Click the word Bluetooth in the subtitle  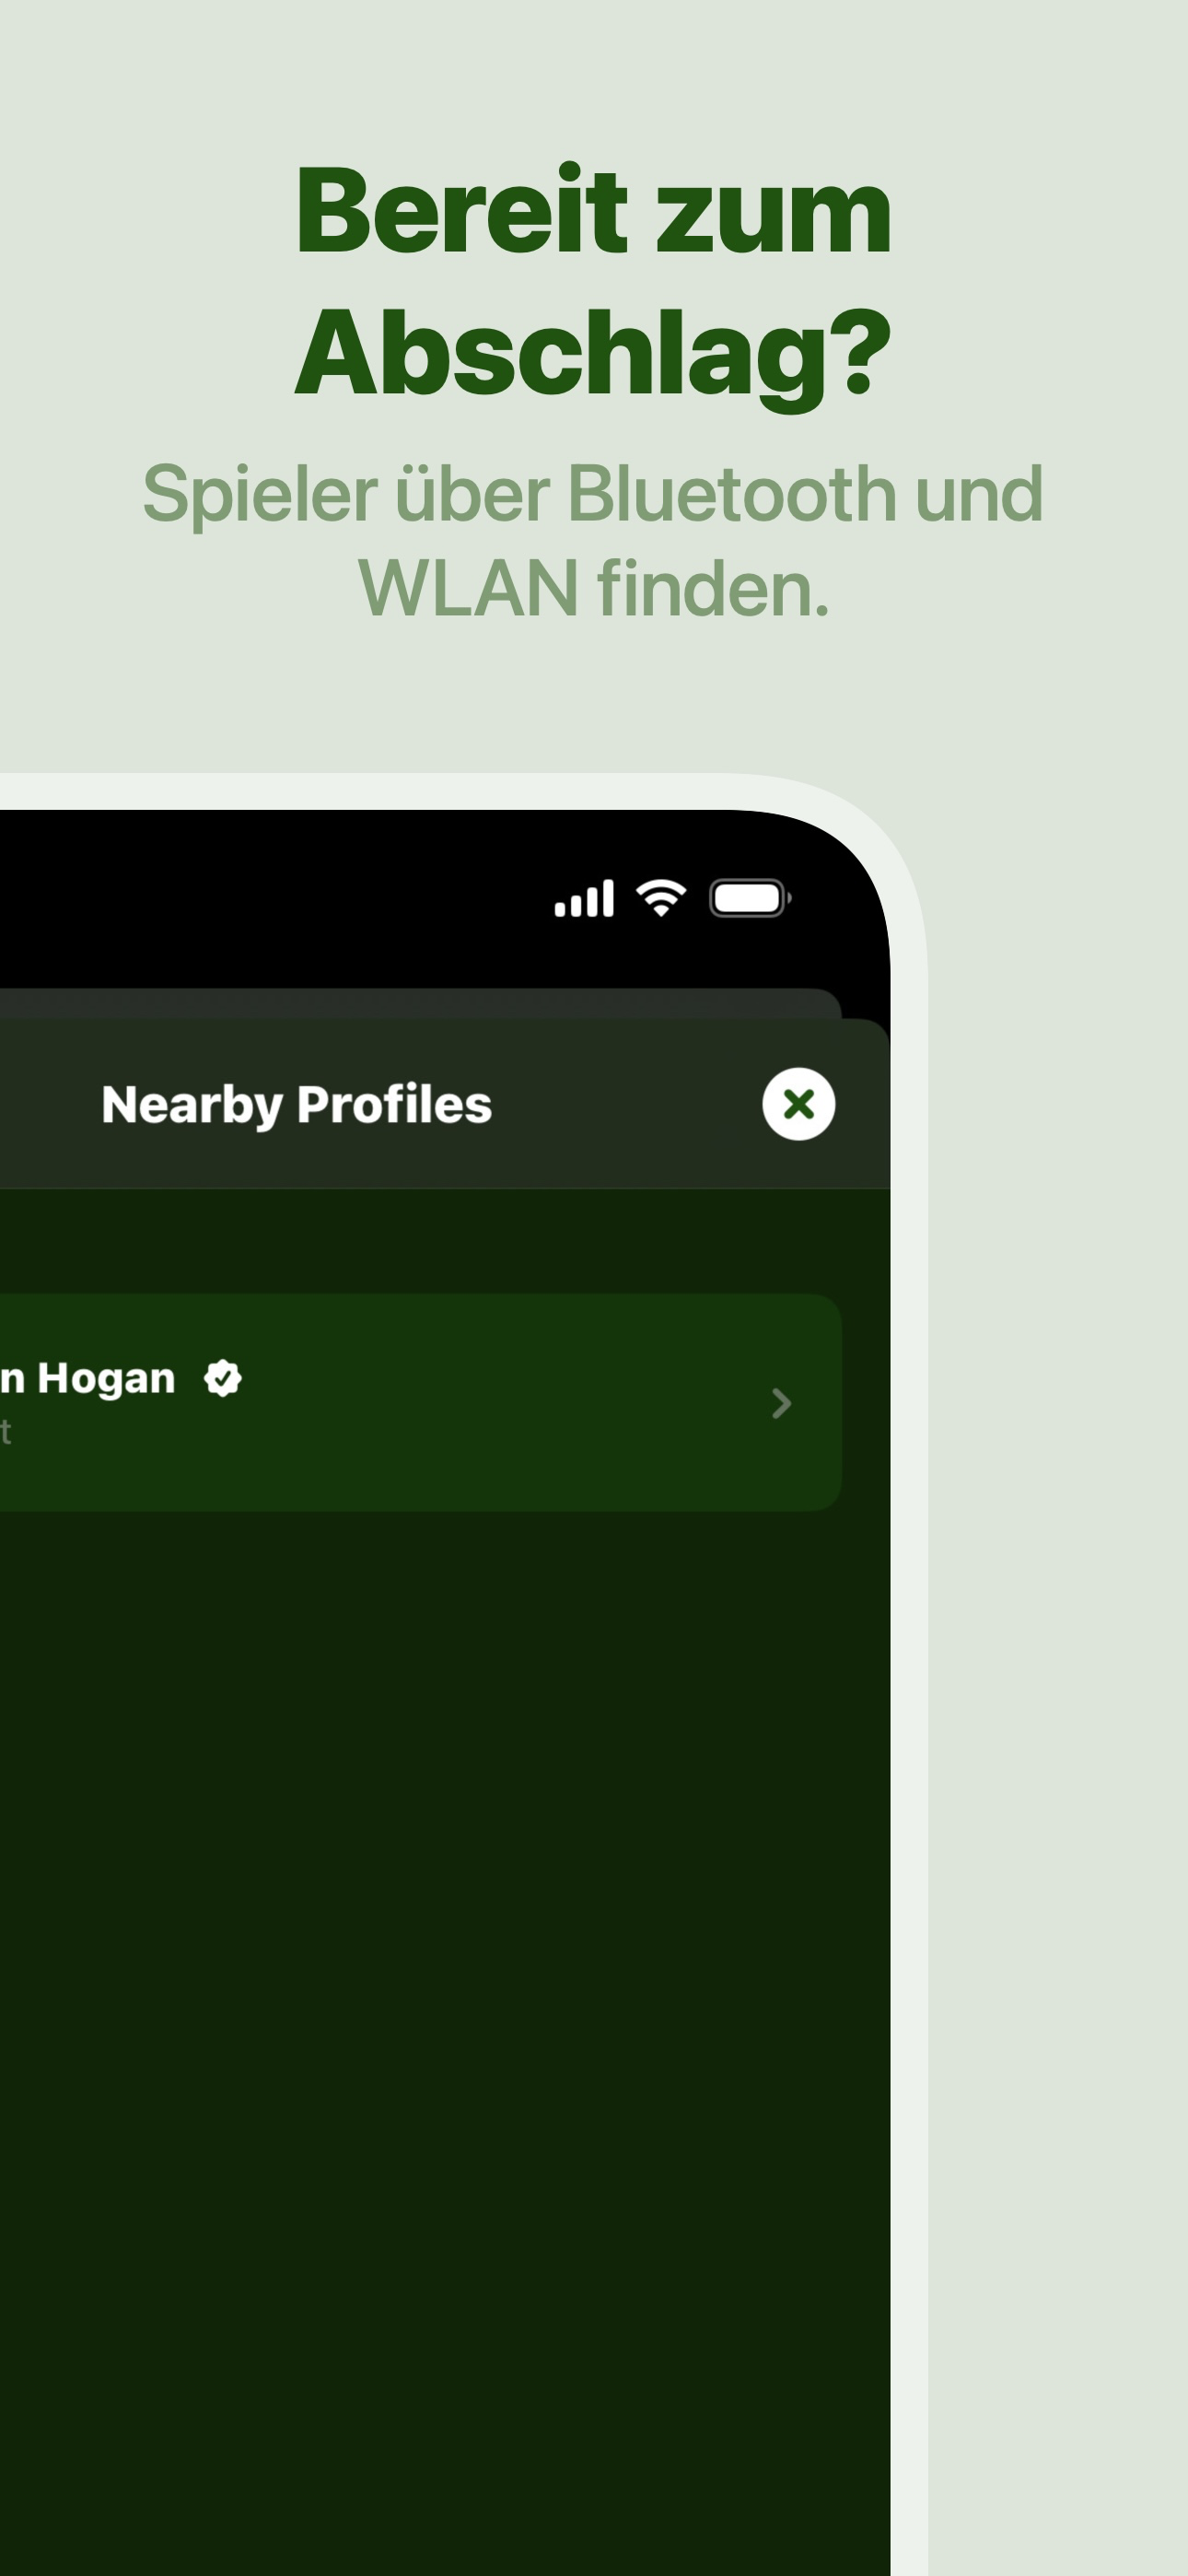732,493
